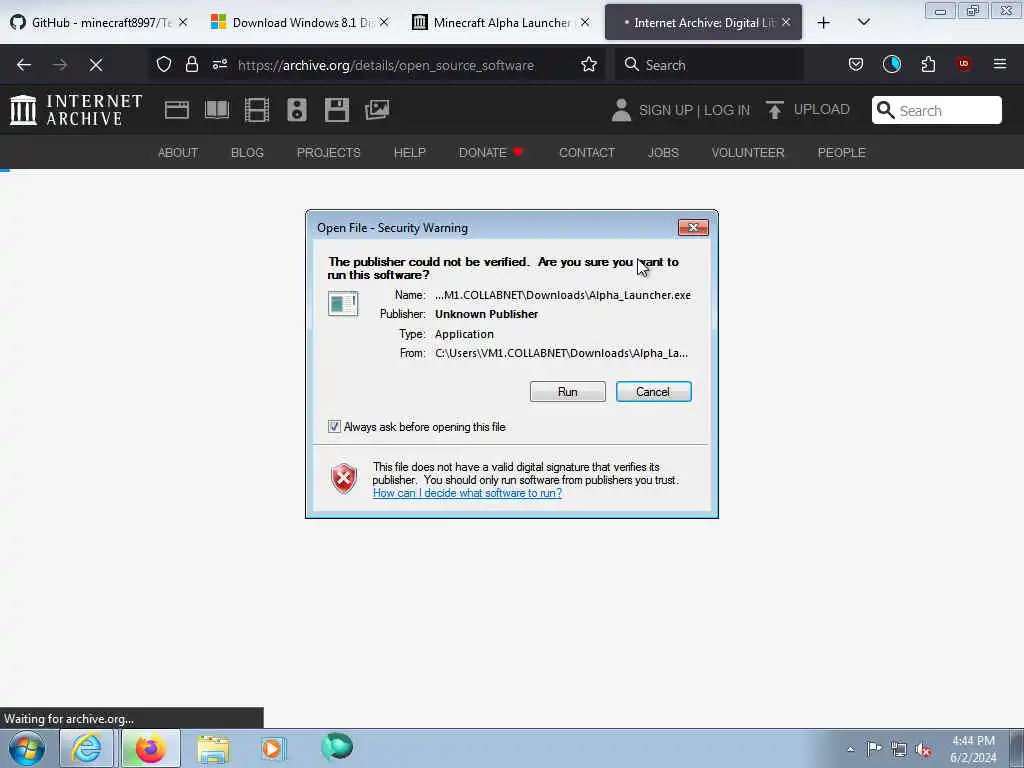Close the Minecraft Alpha Launcher tab
The width and height of the screenshot is (1024, 768).
[584, 22]
